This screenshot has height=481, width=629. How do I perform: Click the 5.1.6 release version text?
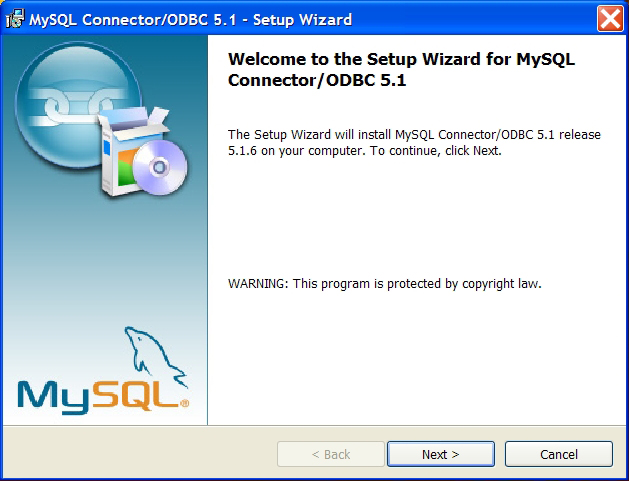(242, 151)
